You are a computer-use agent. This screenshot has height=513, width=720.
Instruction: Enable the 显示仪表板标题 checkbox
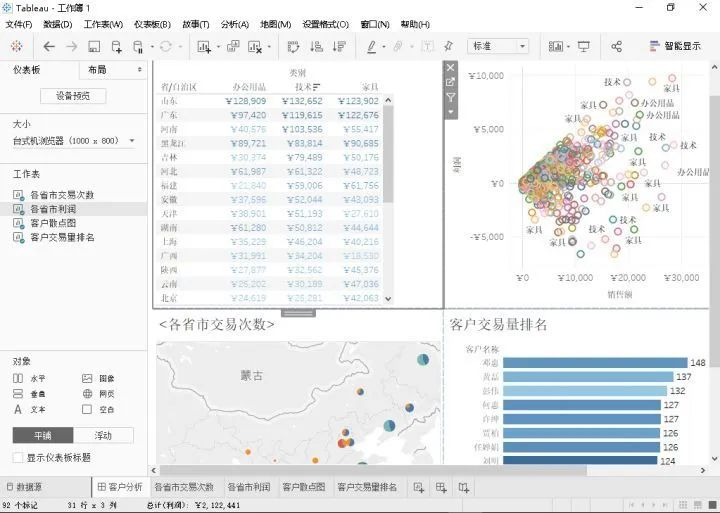click(x=18, y=457)
